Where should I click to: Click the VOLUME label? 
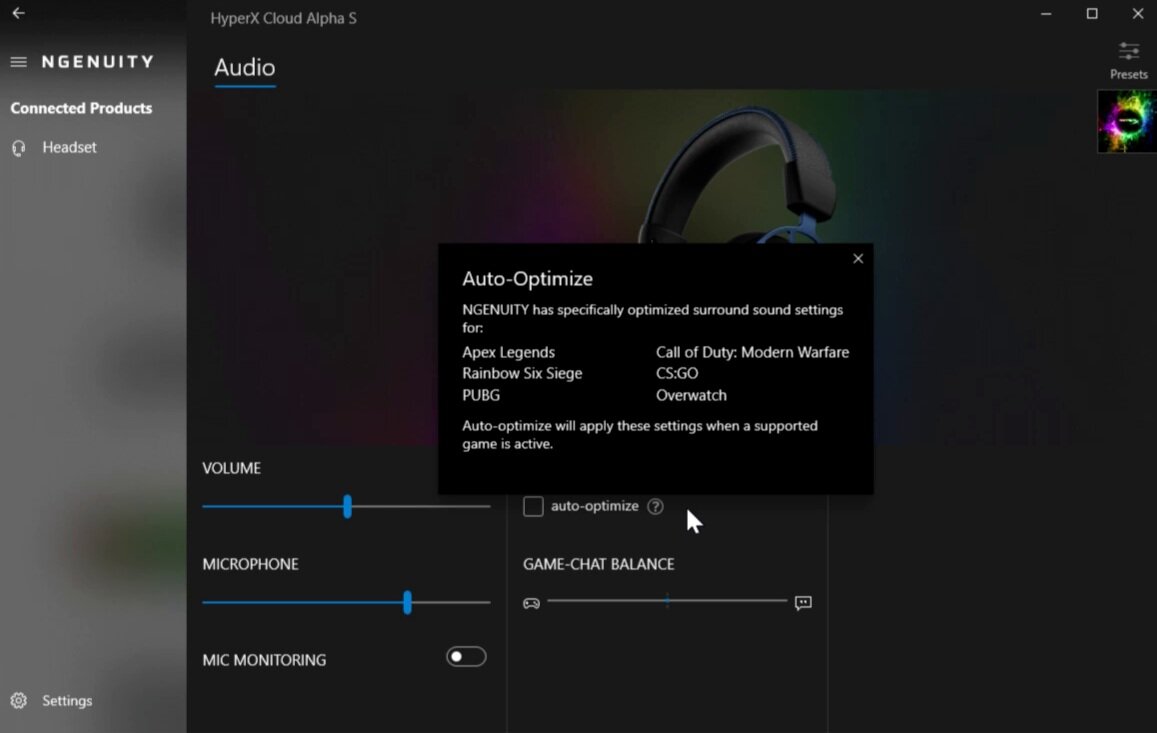tap(232, 469)
